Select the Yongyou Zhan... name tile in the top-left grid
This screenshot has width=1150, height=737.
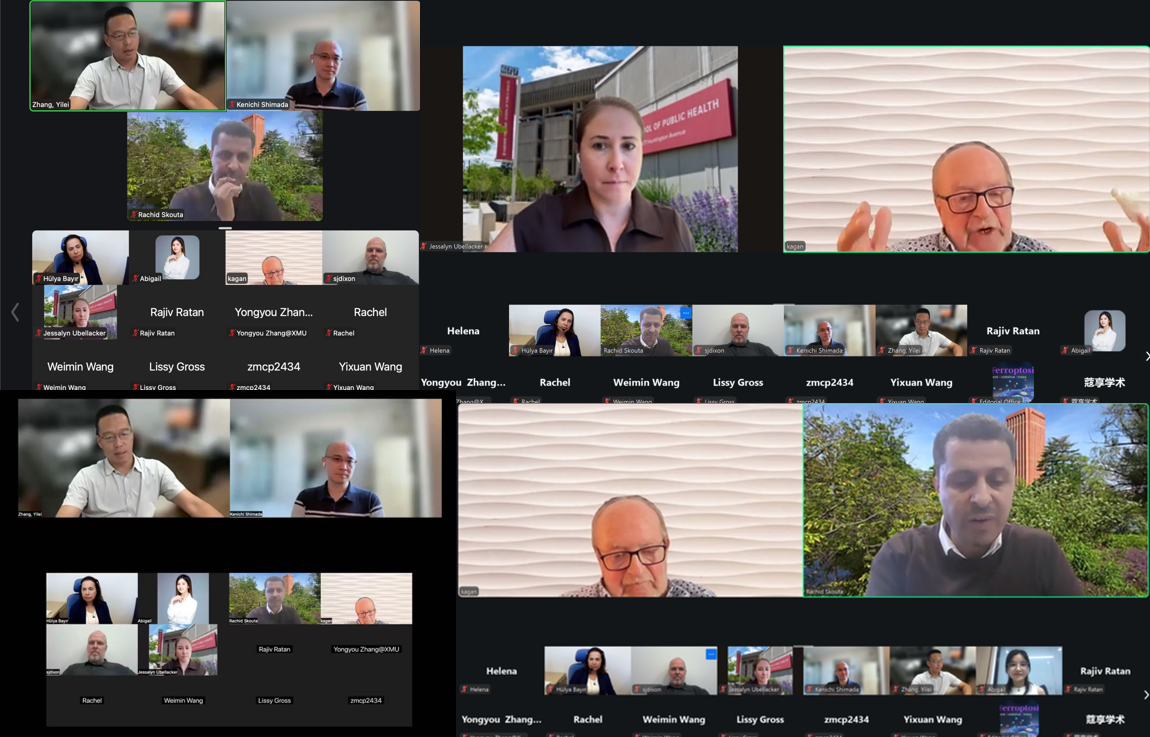click(x=274, y=312)
